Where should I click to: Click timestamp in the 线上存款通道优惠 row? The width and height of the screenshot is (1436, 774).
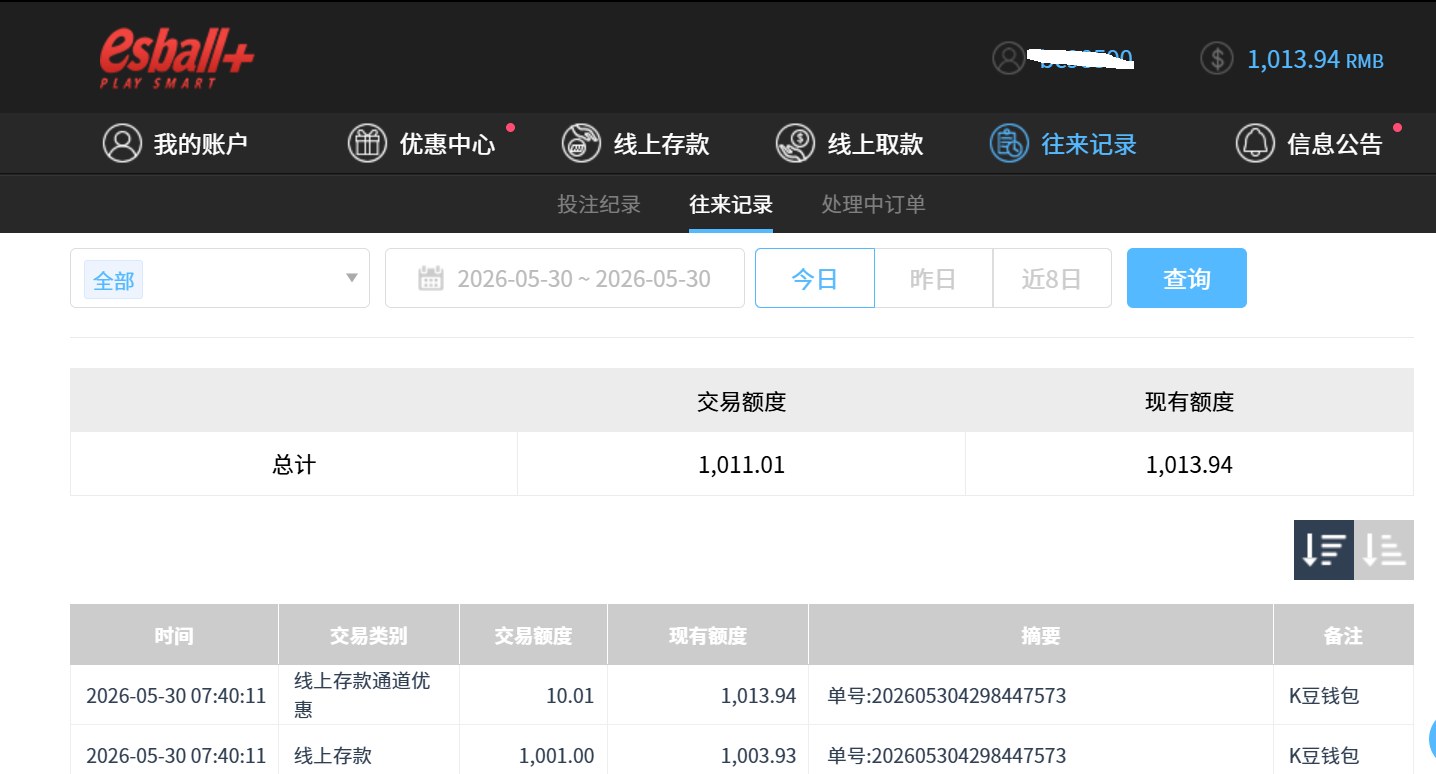coord(176,695)
